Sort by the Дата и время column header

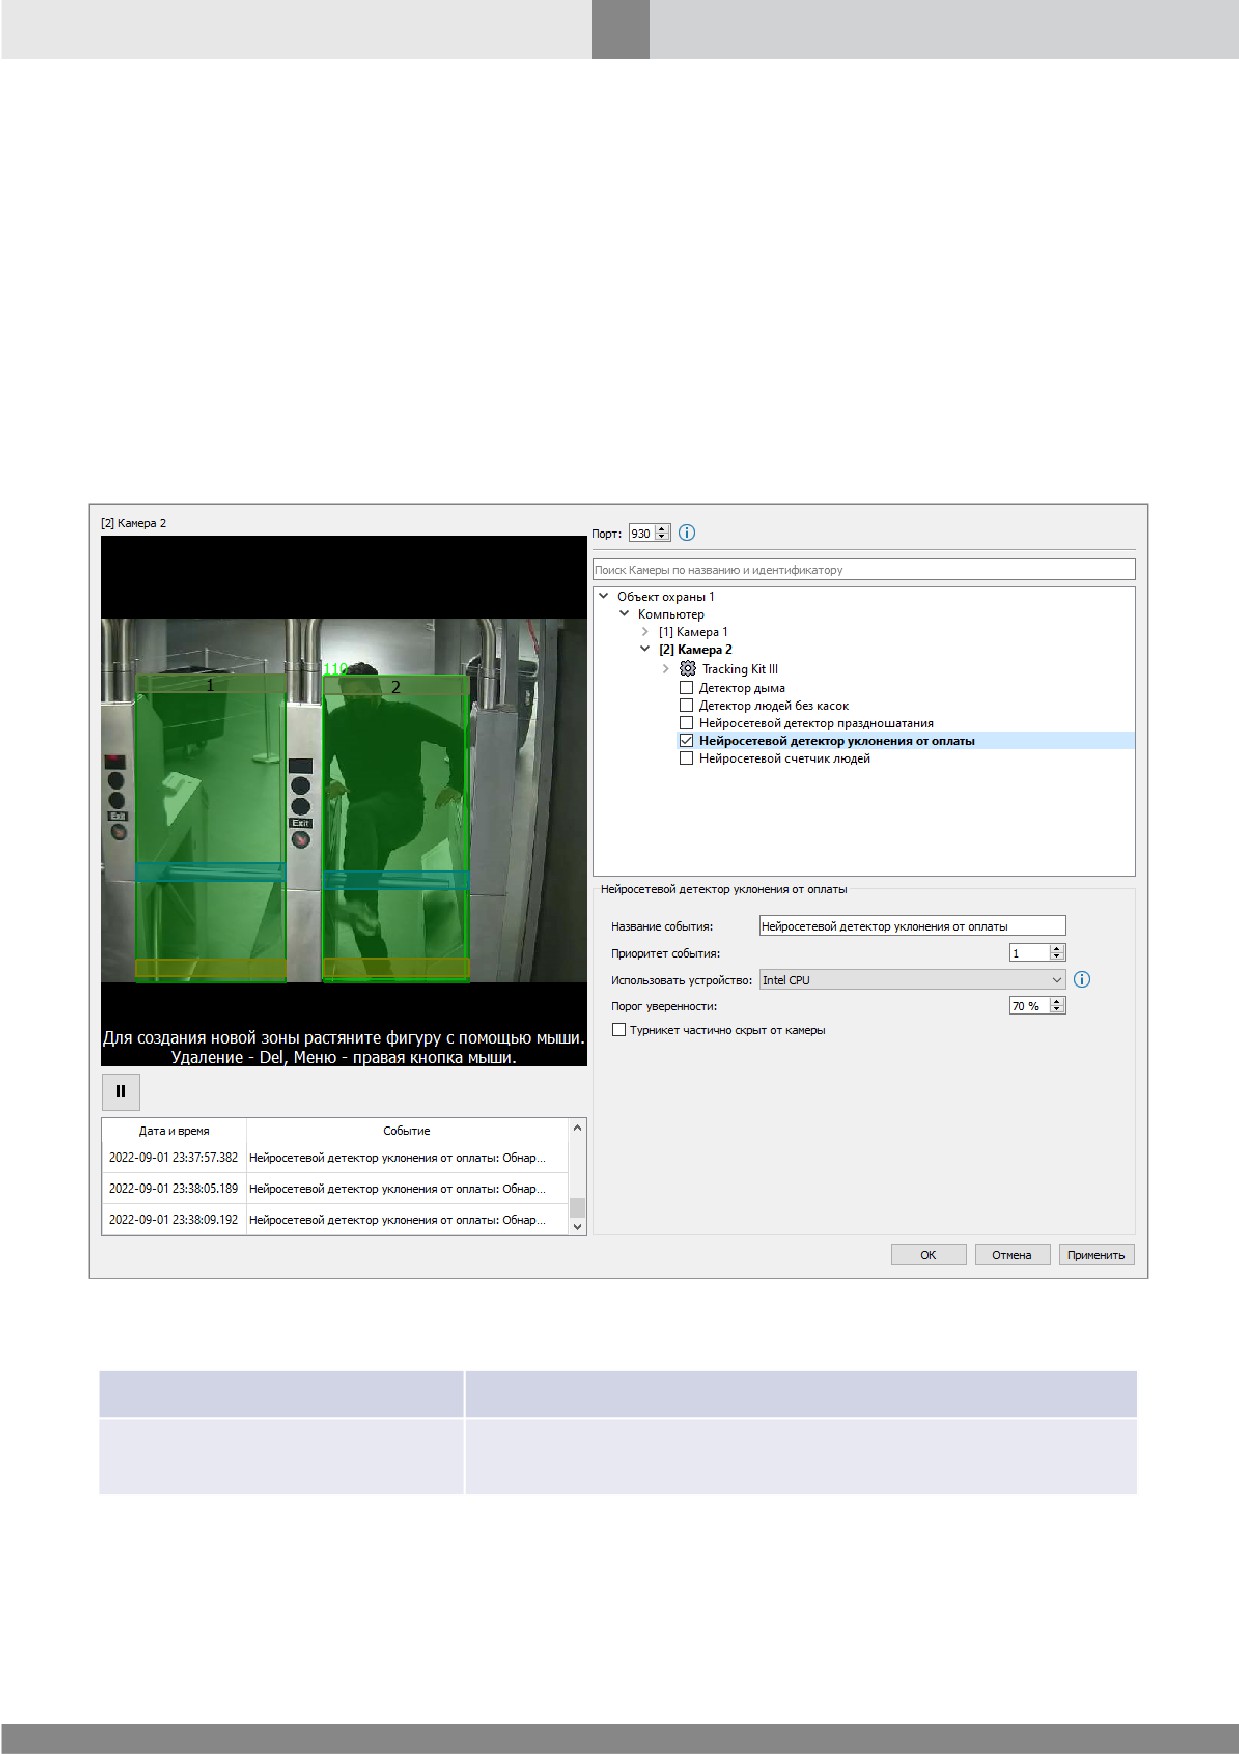tap(174, 1131)
